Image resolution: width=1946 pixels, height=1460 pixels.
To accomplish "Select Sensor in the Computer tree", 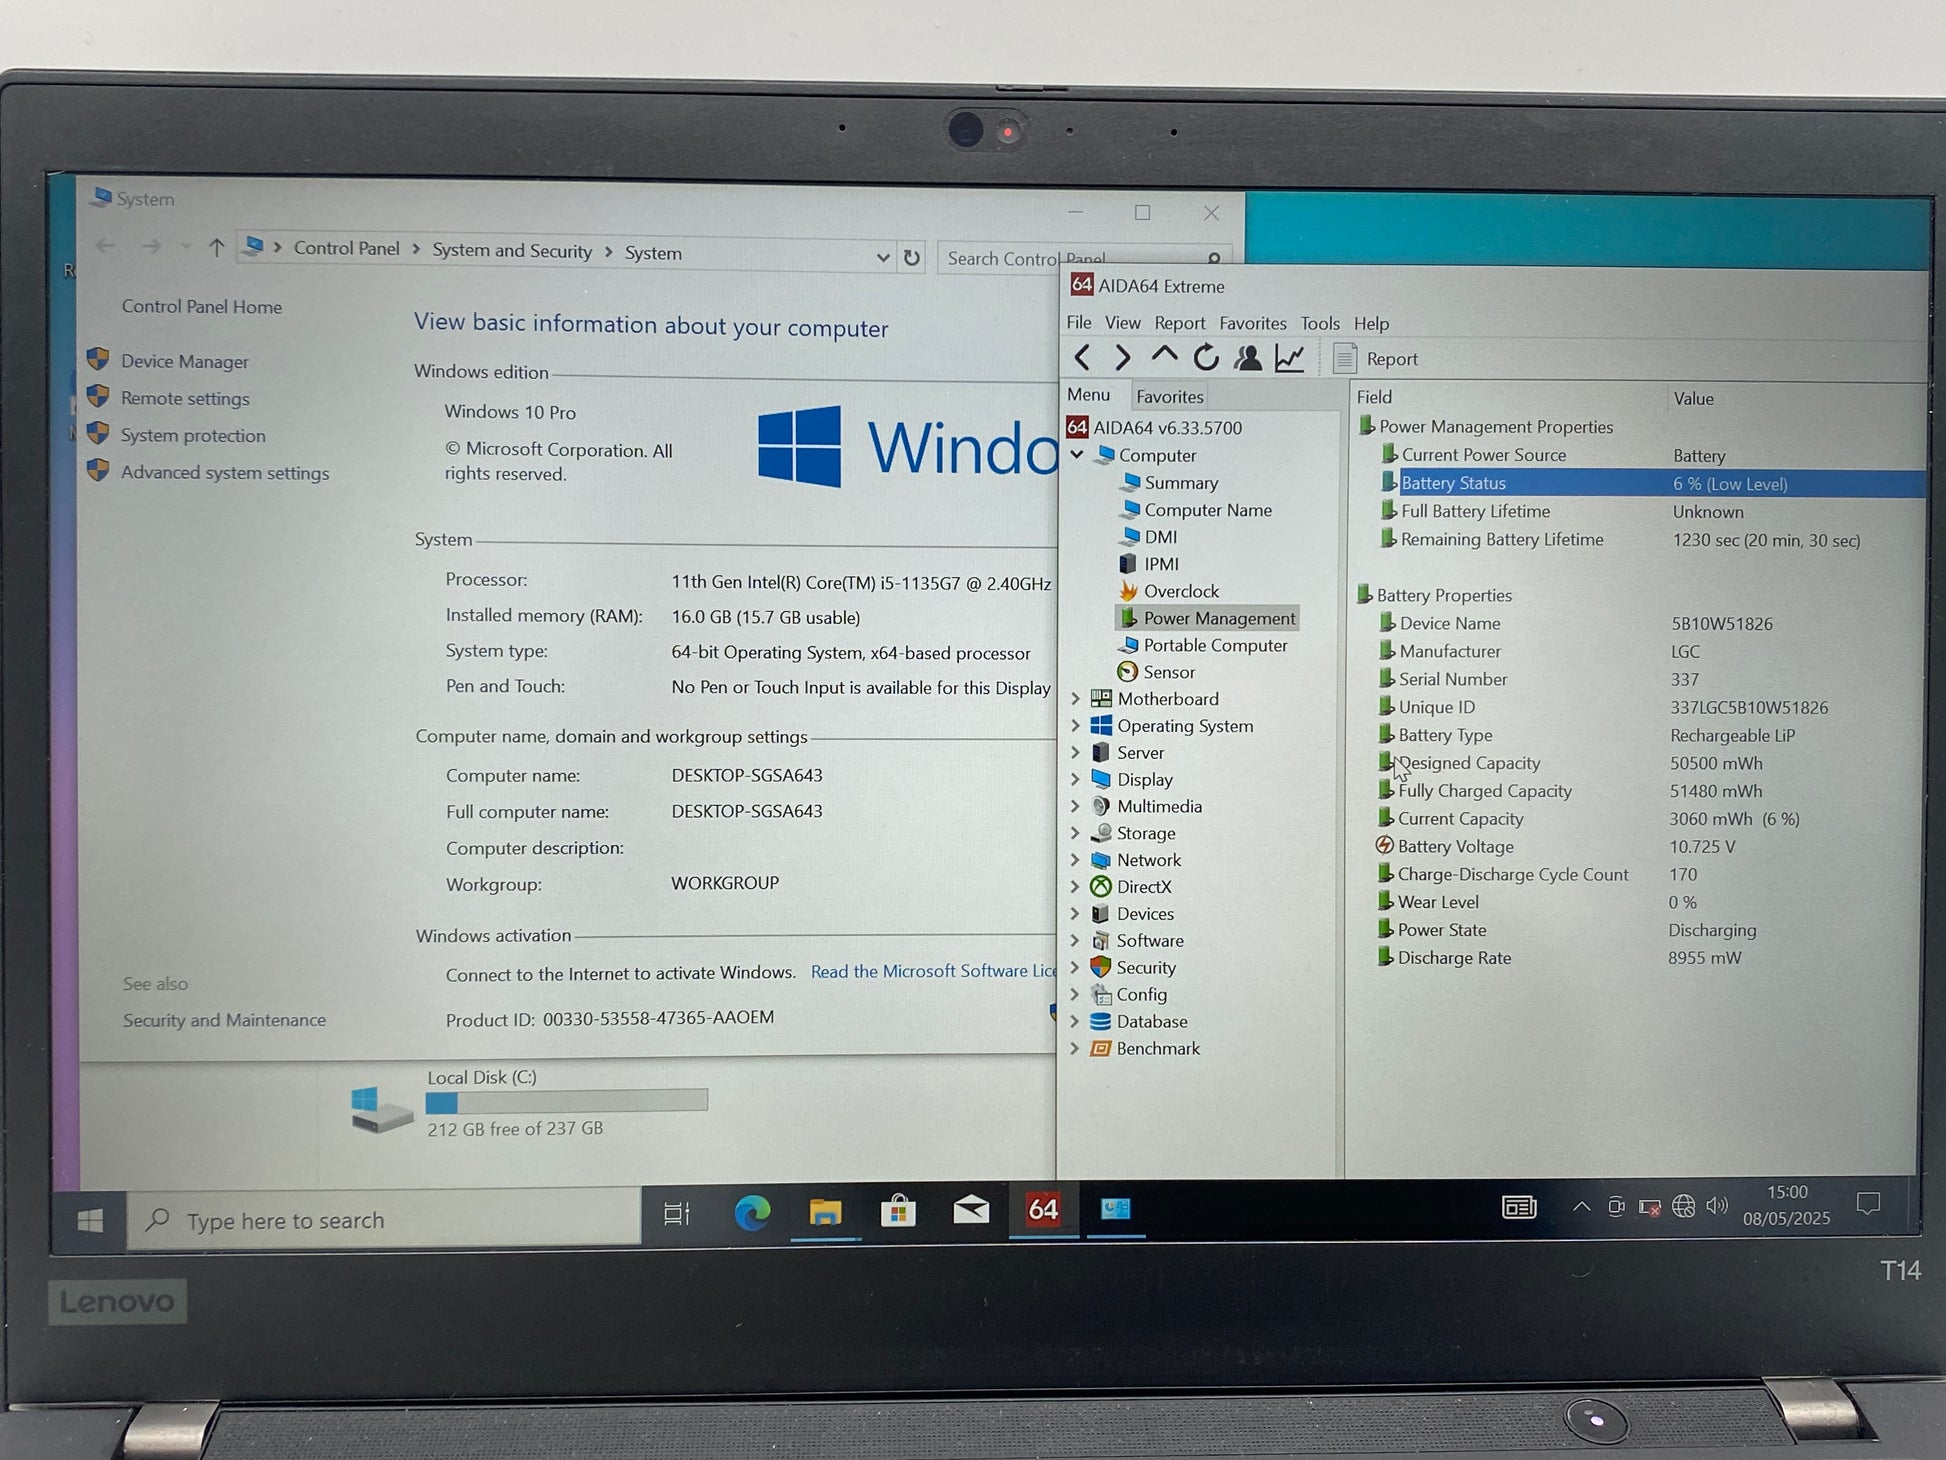I will 1168,672.
